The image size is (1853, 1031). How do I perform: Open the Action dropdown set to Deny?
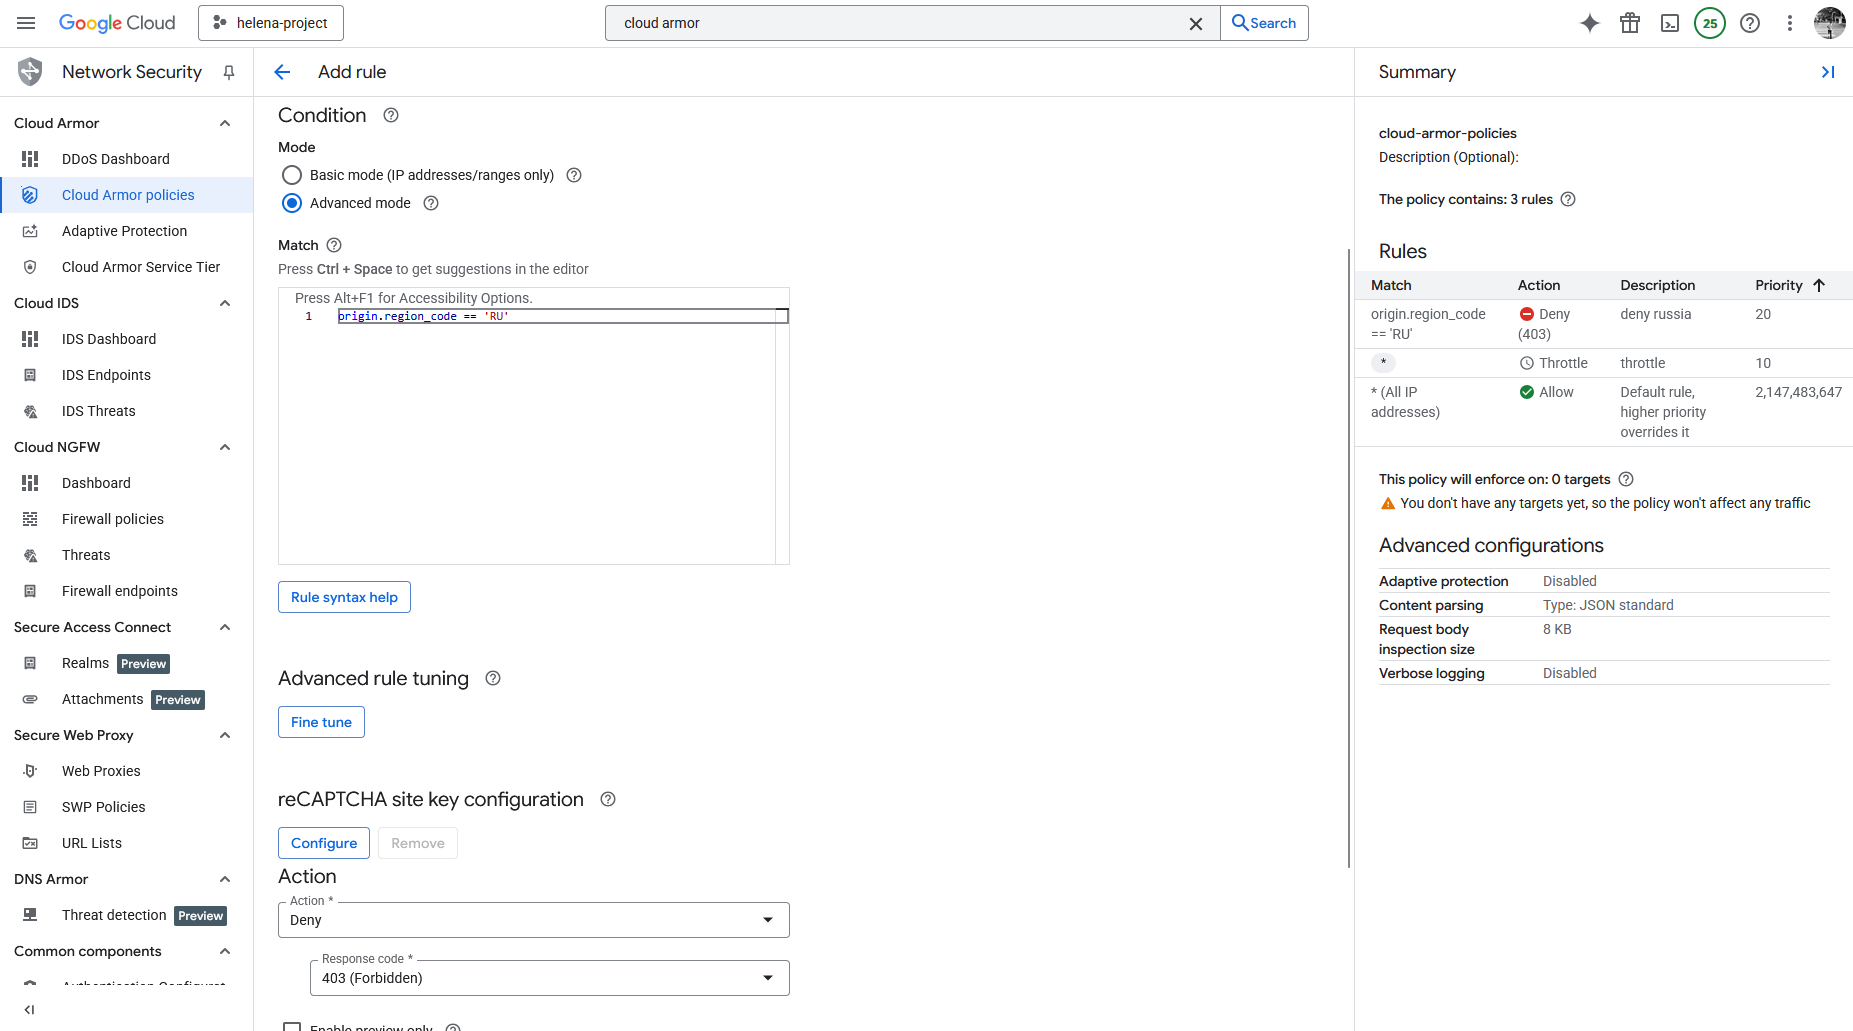(x=533, y=920)
